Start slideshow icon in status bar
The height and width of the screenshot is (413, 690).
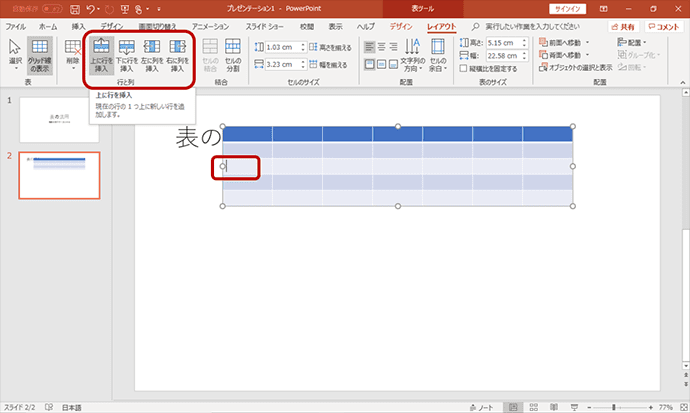574,408
